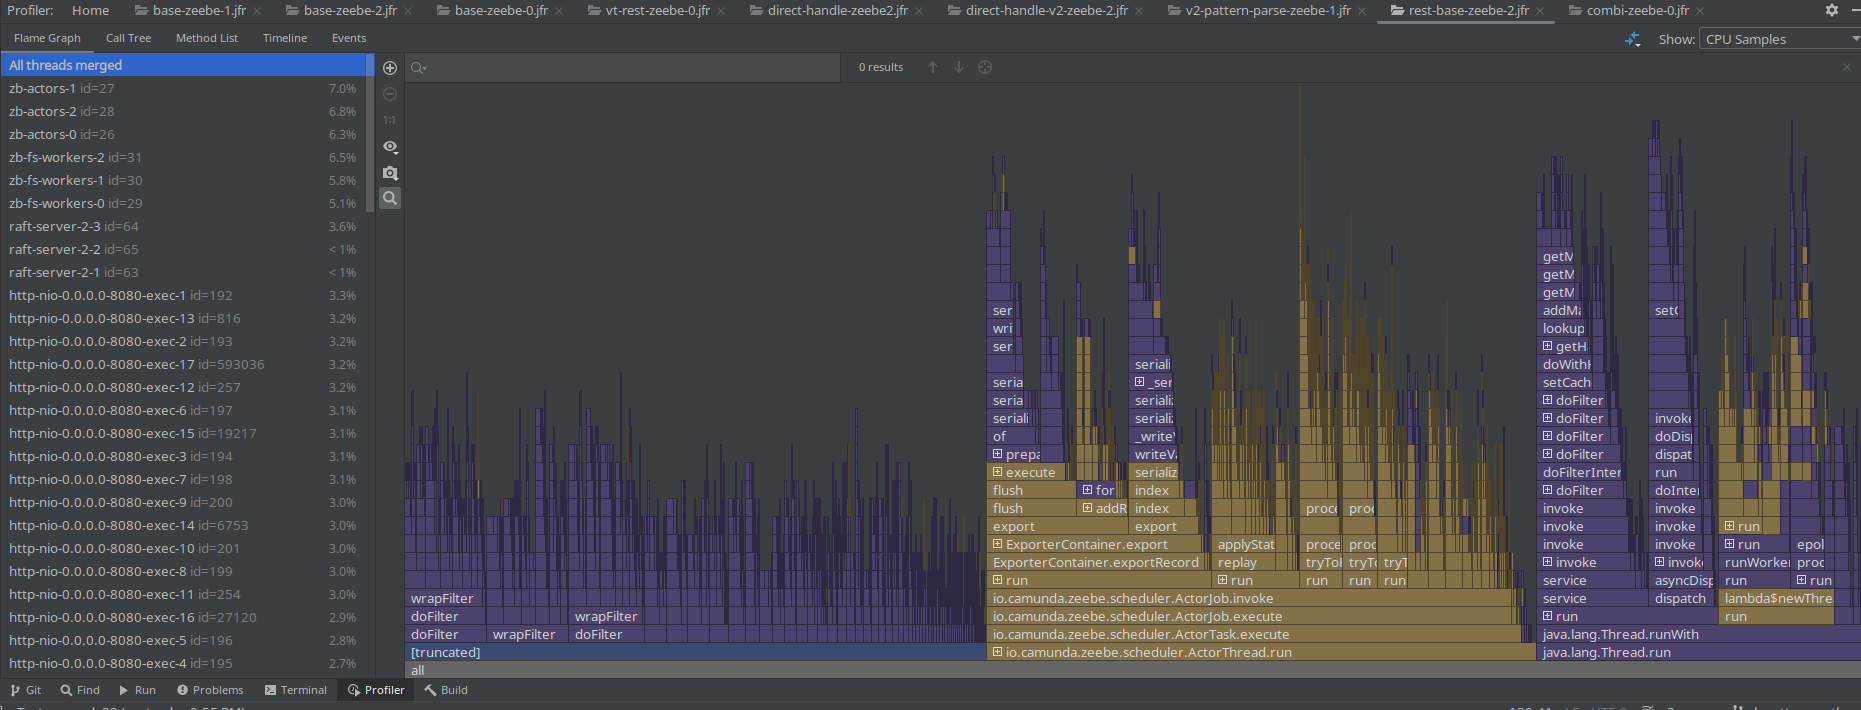
Task: Select thread raft-server-2-3 id=64
Action: tap(185, 226)
